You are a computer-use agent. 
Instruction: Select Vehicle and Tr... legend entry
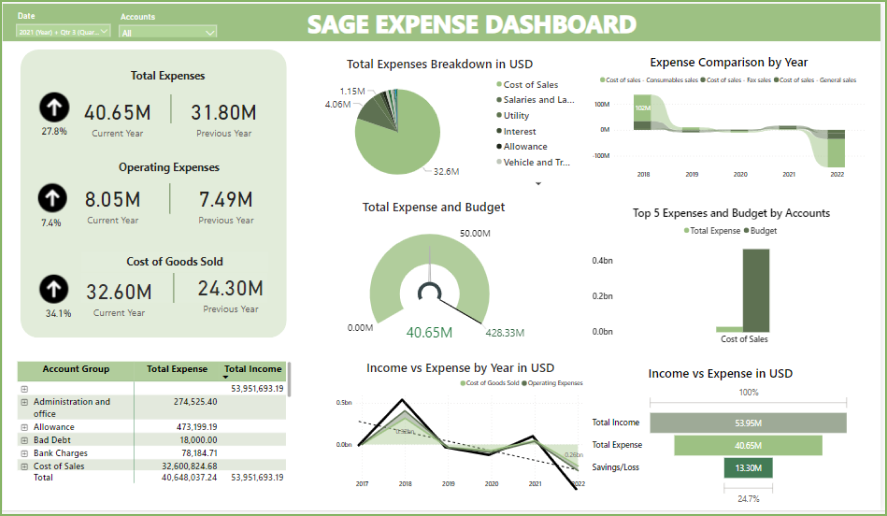pos(533,162)
